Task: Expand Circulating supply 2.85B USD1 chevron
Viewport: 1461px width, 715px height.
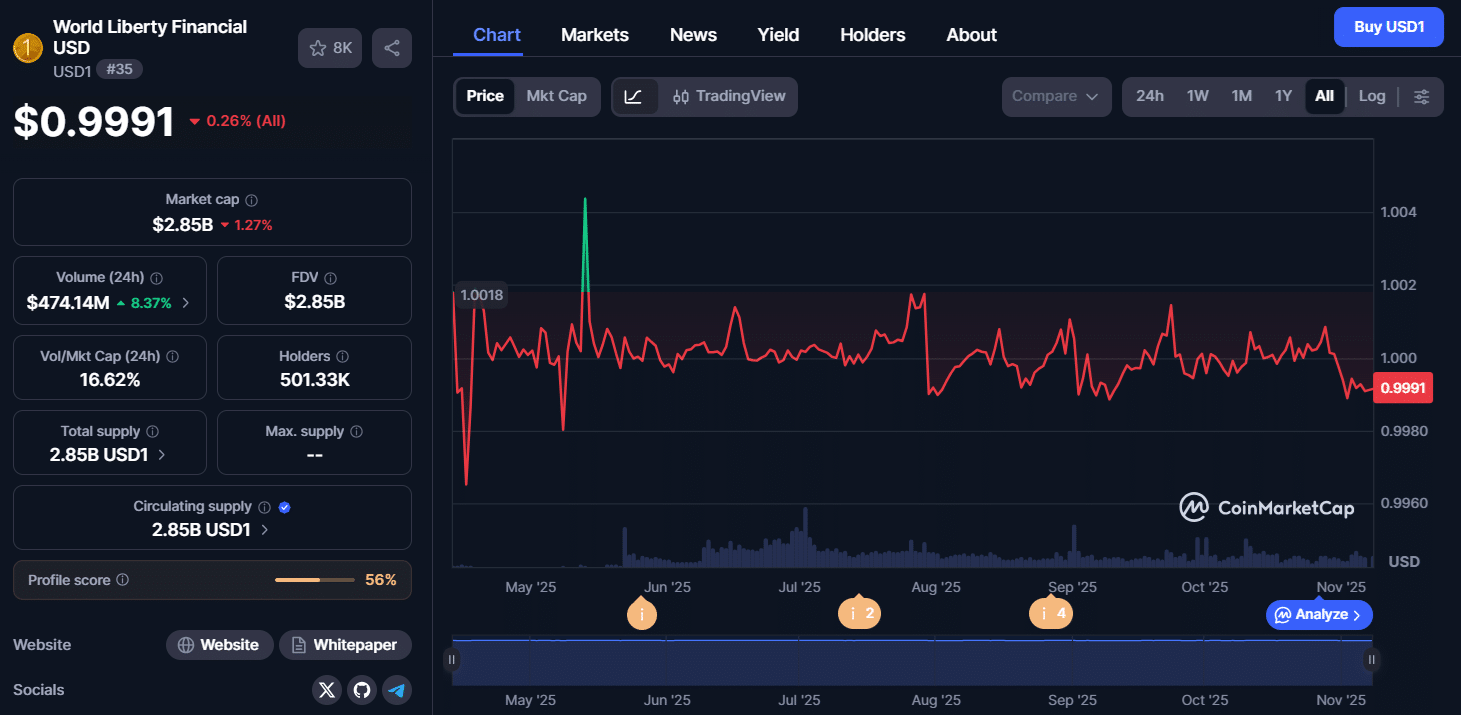Action: click(265, 530)
